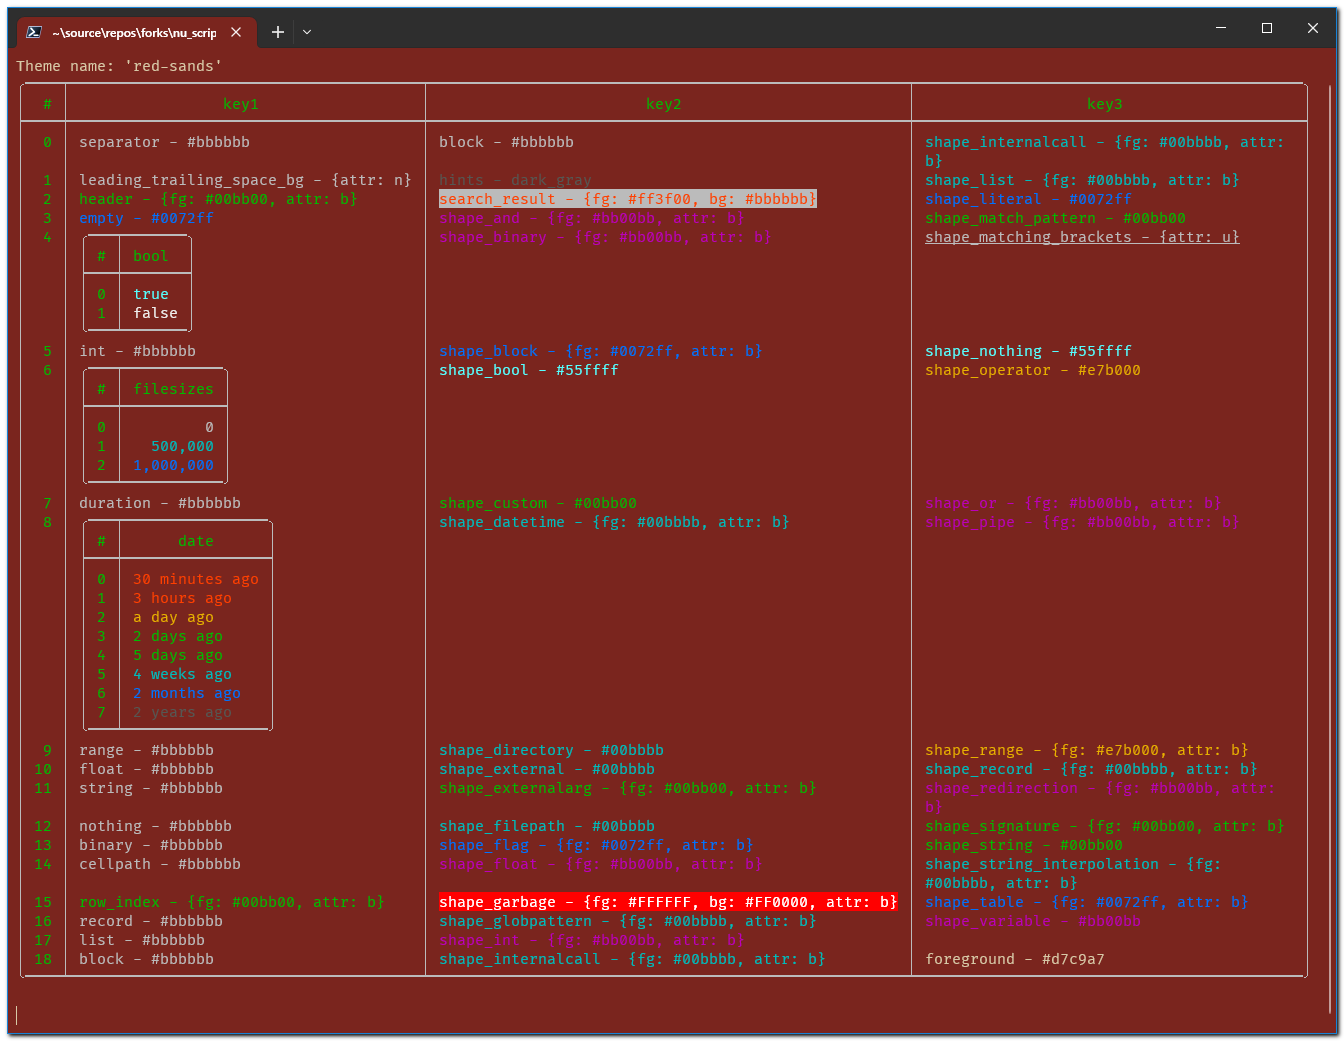Click the red-highlighted shape_garbage entry

click(668, 902)
